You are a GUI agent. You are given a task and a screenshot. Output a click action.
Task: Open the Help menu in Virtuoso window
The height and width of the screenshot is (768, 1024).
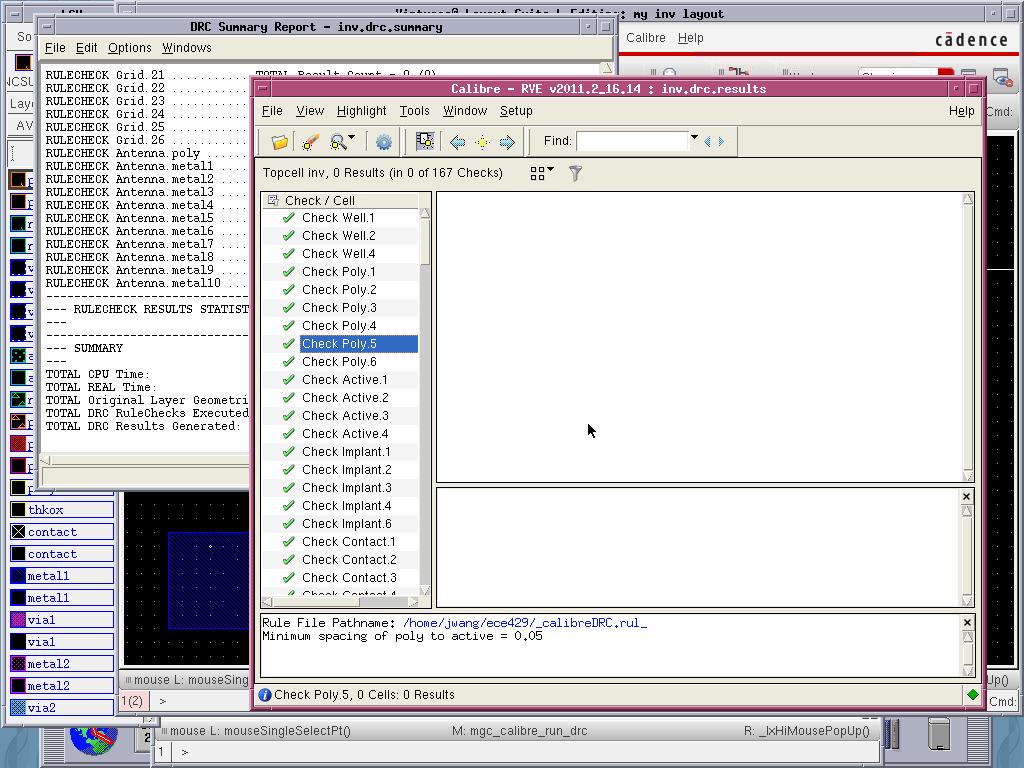coord(690,38)
